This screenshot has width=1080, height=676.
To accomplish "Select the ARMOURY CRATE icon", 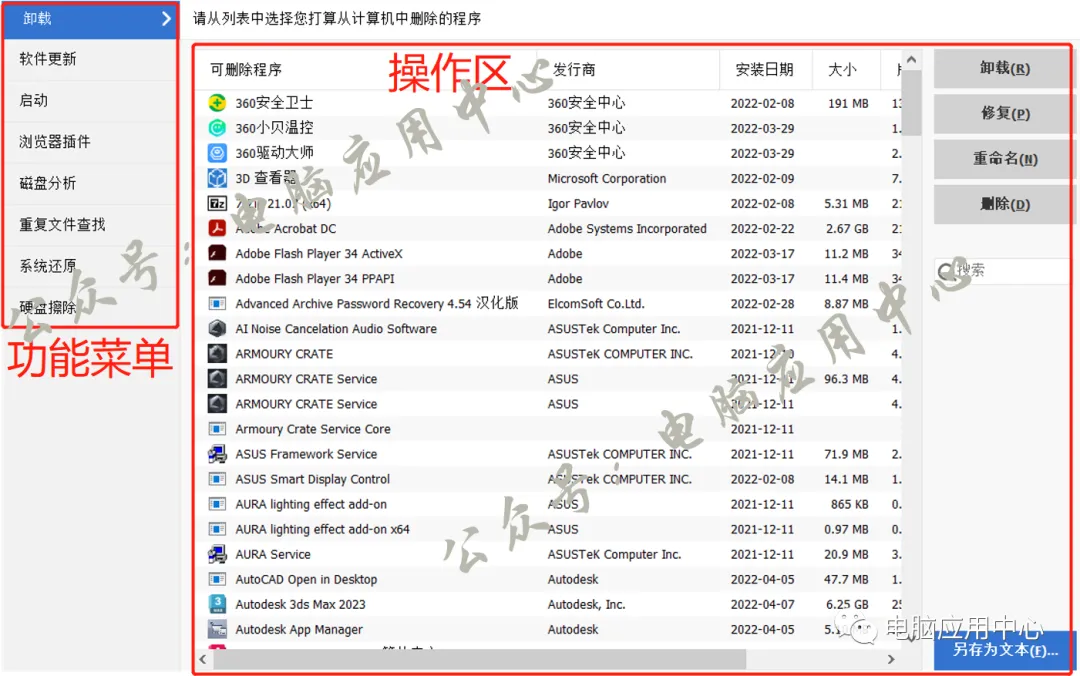I will click(x=217, y=354).
